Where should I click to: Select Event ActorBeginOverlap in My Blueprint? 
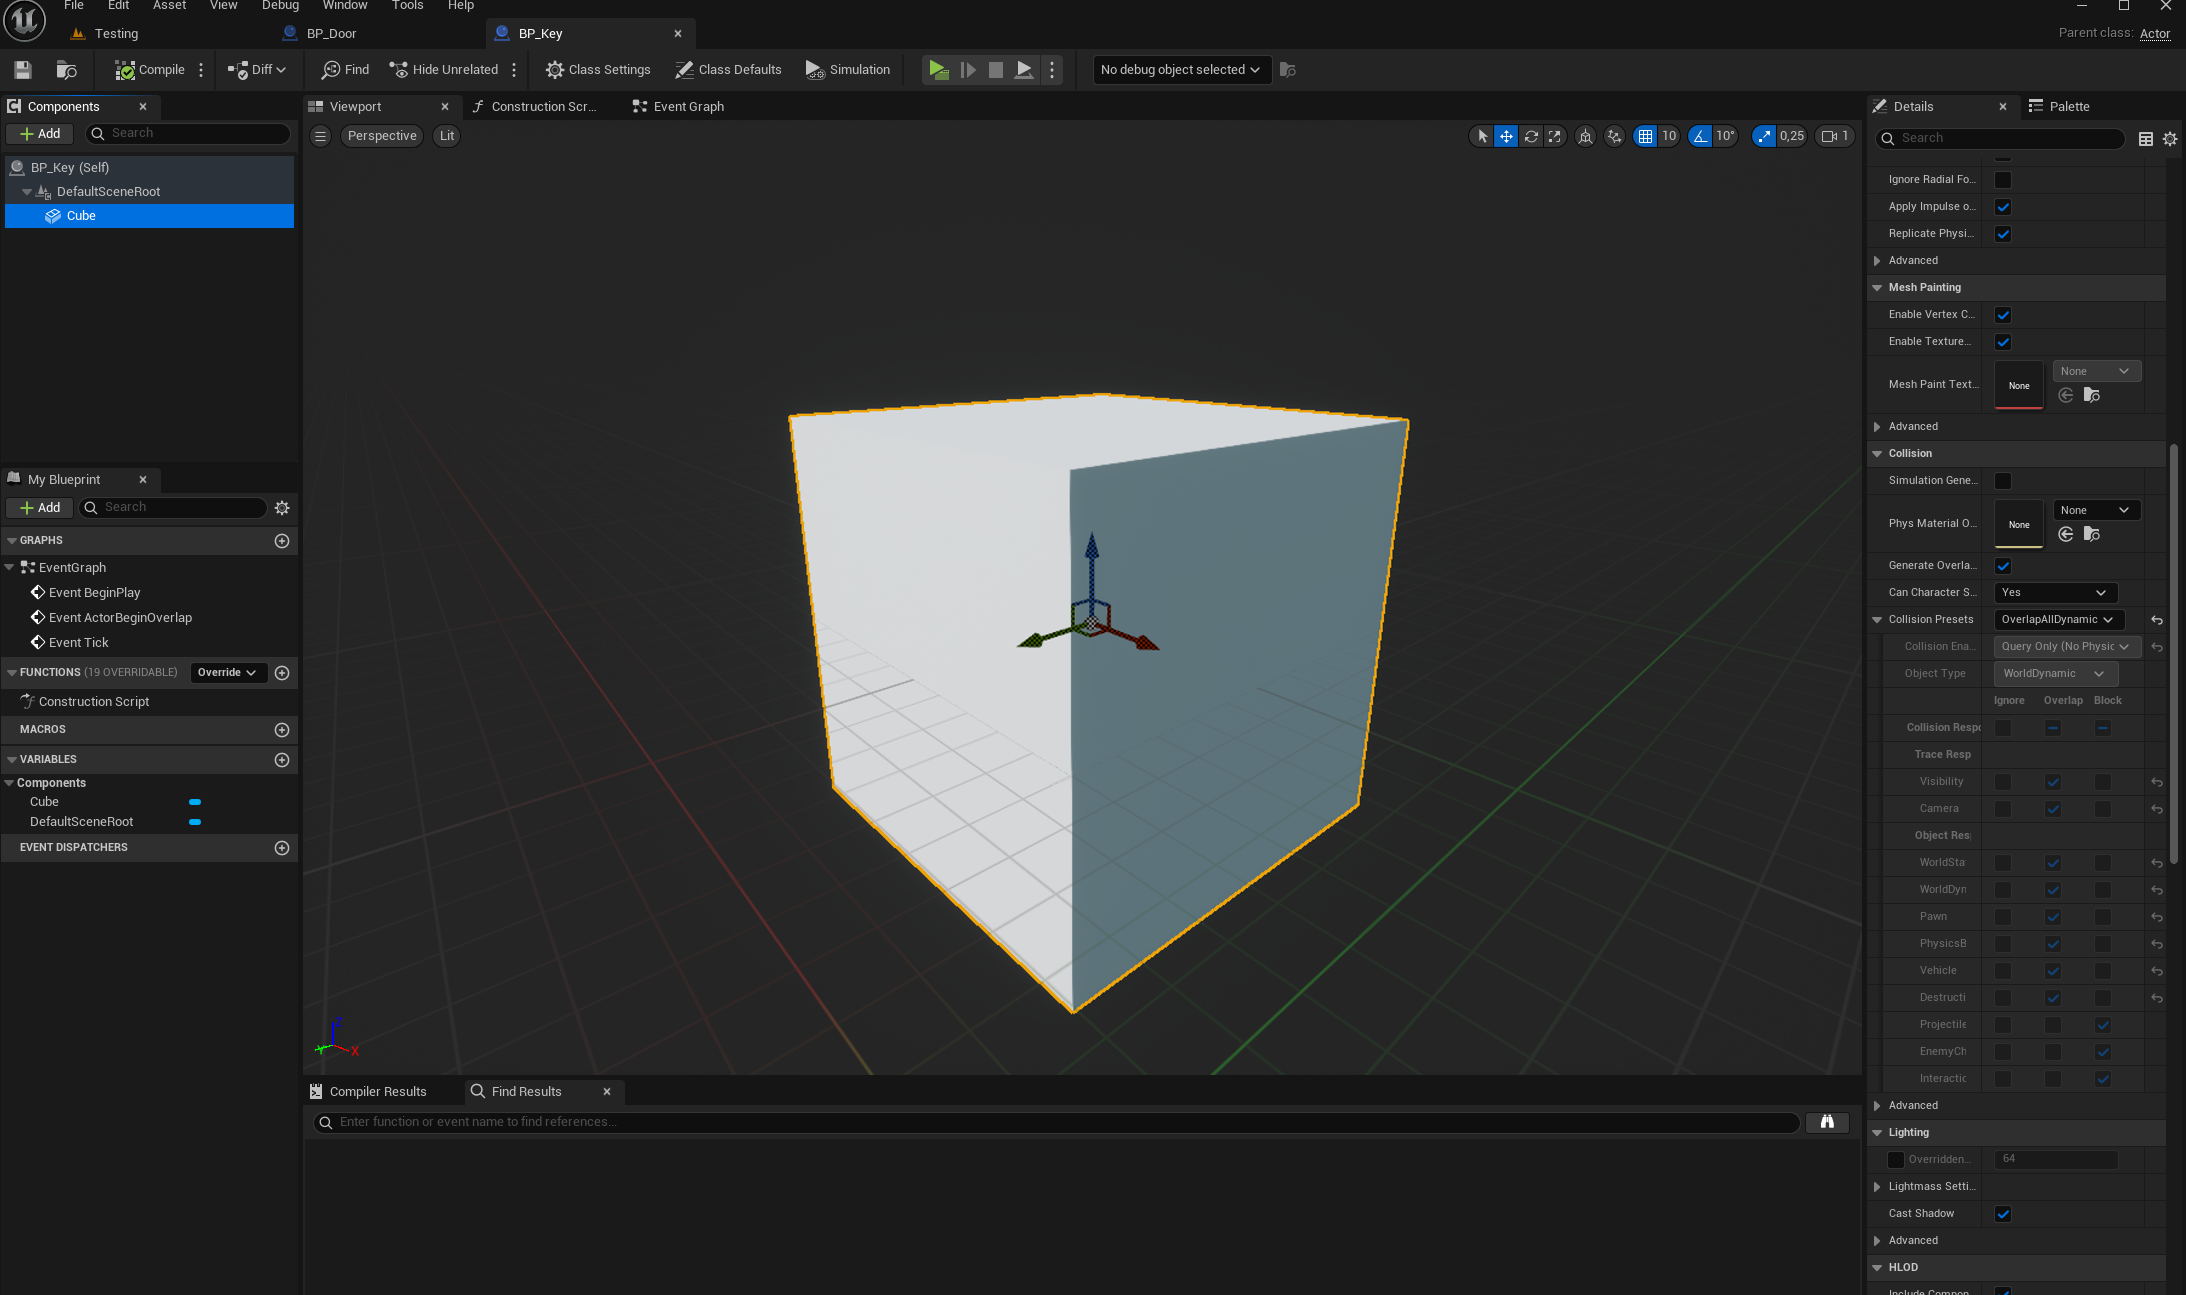coord(120,618)
